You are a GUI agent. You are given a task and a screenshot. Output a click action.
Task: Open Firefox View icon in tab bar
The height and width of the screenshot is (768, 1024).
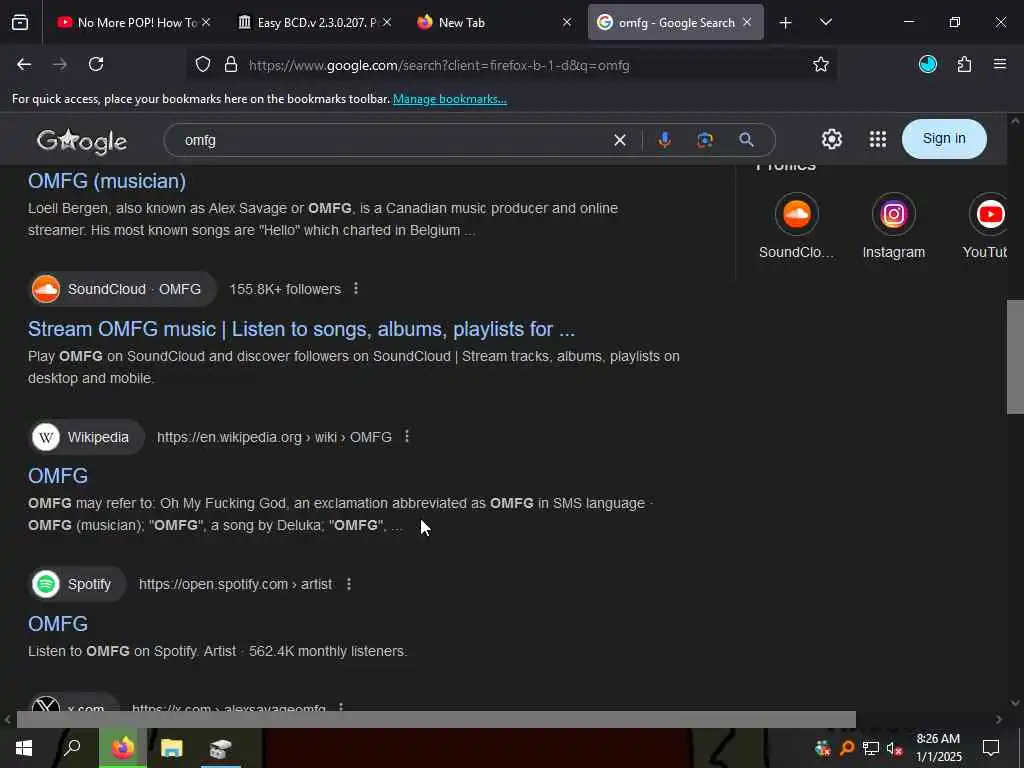point(20,22)
